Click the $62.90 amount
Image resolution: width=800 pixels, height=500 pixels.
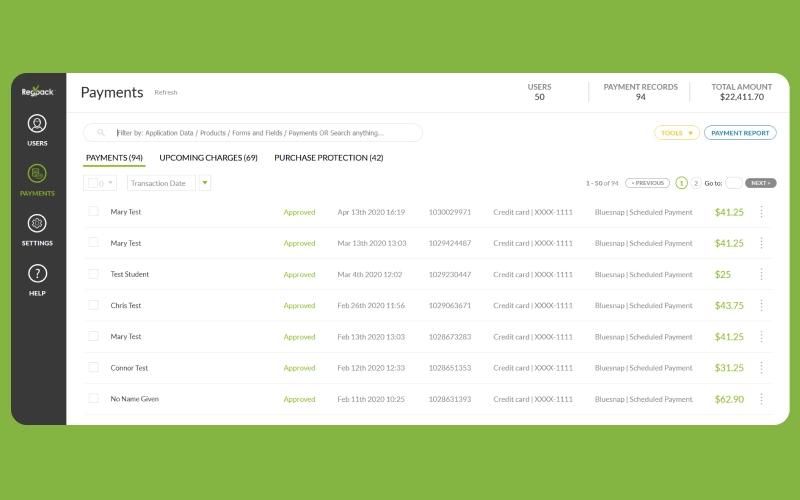[729, 399]
